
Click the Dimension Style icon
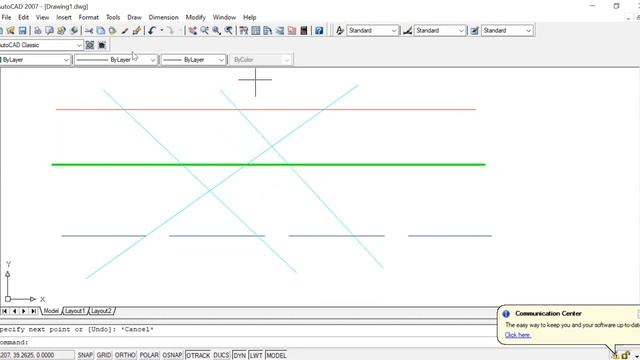(x=407, y=31)
